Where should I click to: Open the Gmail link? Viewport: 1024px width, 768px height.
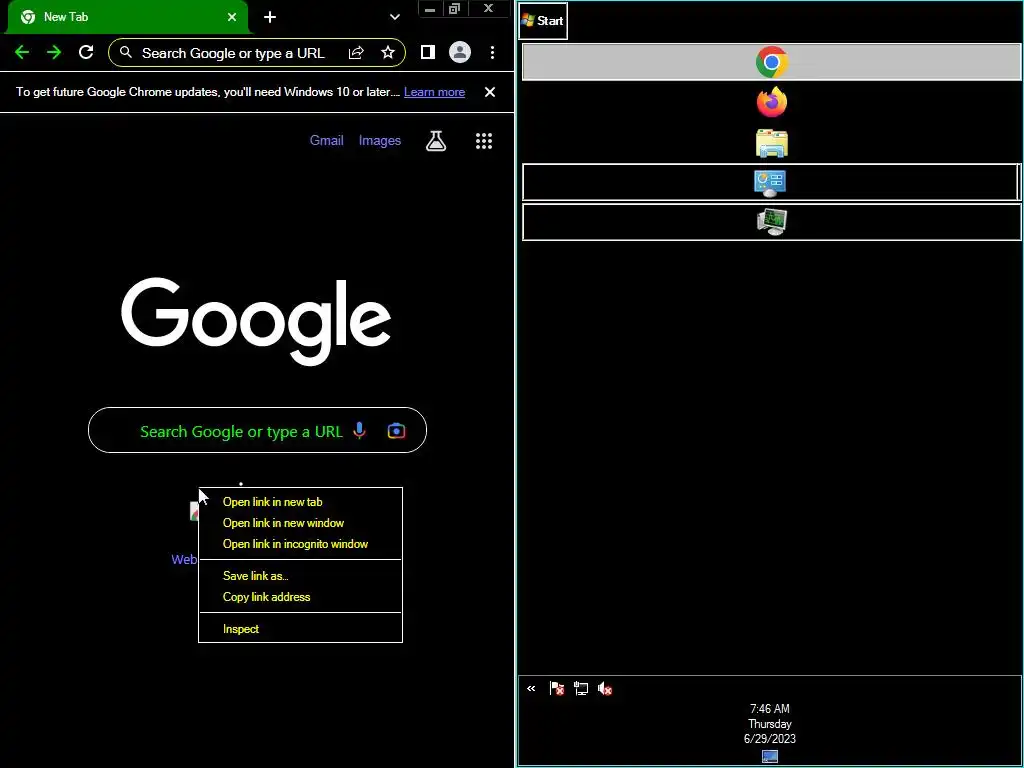tap(327, 140)
